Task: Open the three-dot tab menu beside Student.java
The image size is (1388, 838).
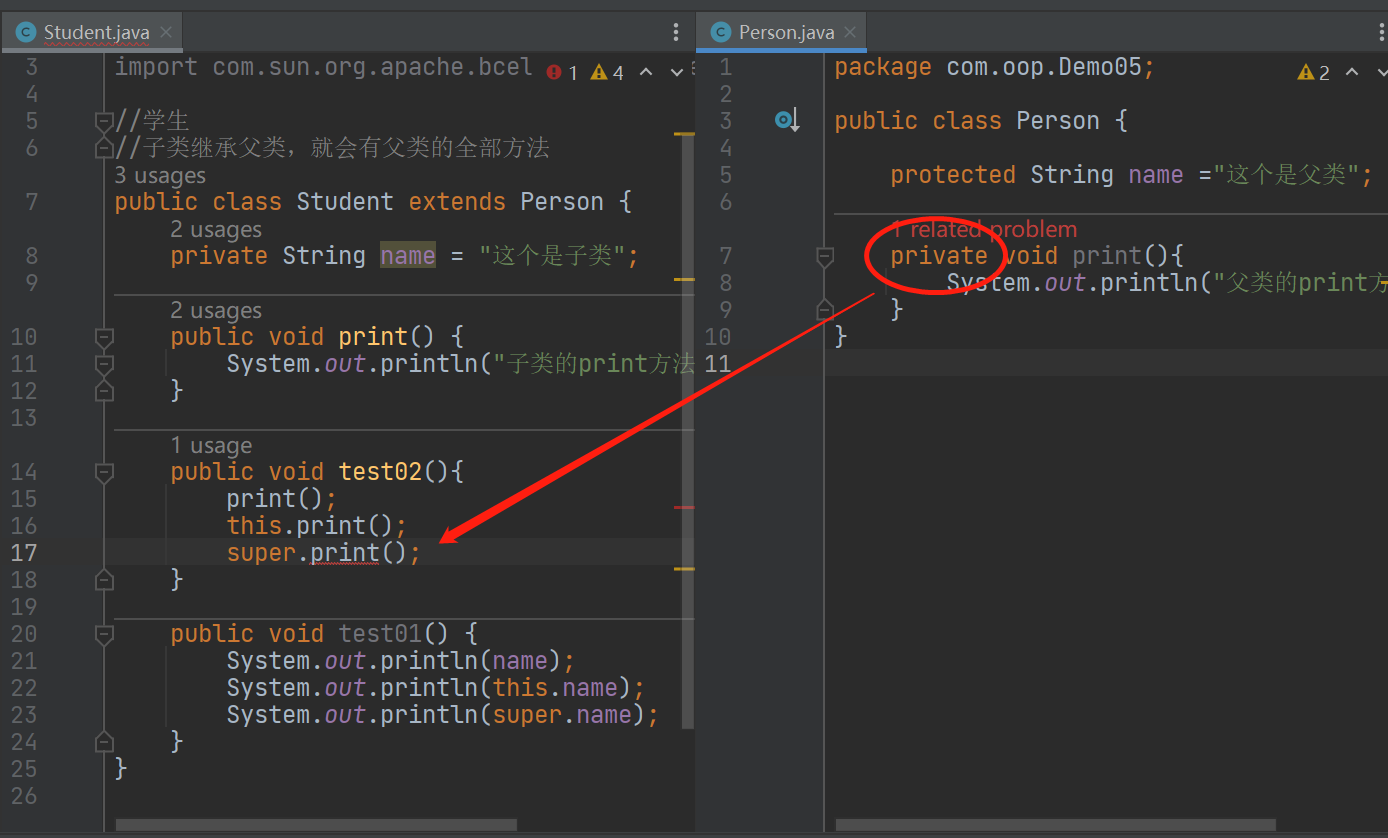Action: 676,32
